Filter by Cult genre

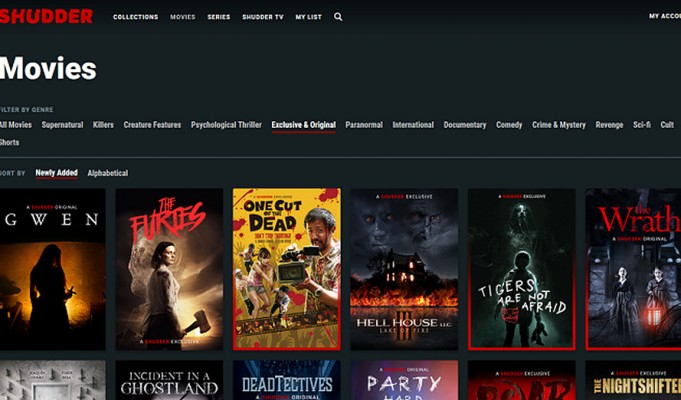click(x=667, y=125)
